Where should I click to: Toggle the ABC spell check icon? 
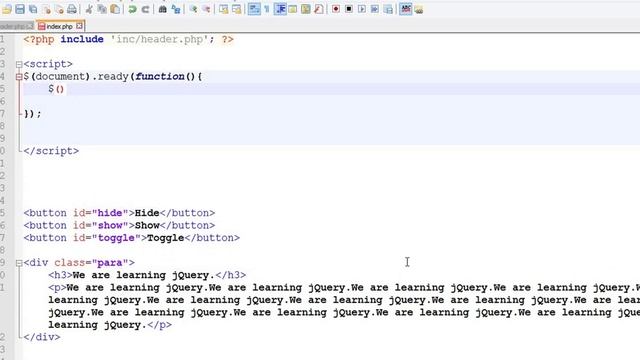pyautogui.click(x=406, y=9)
